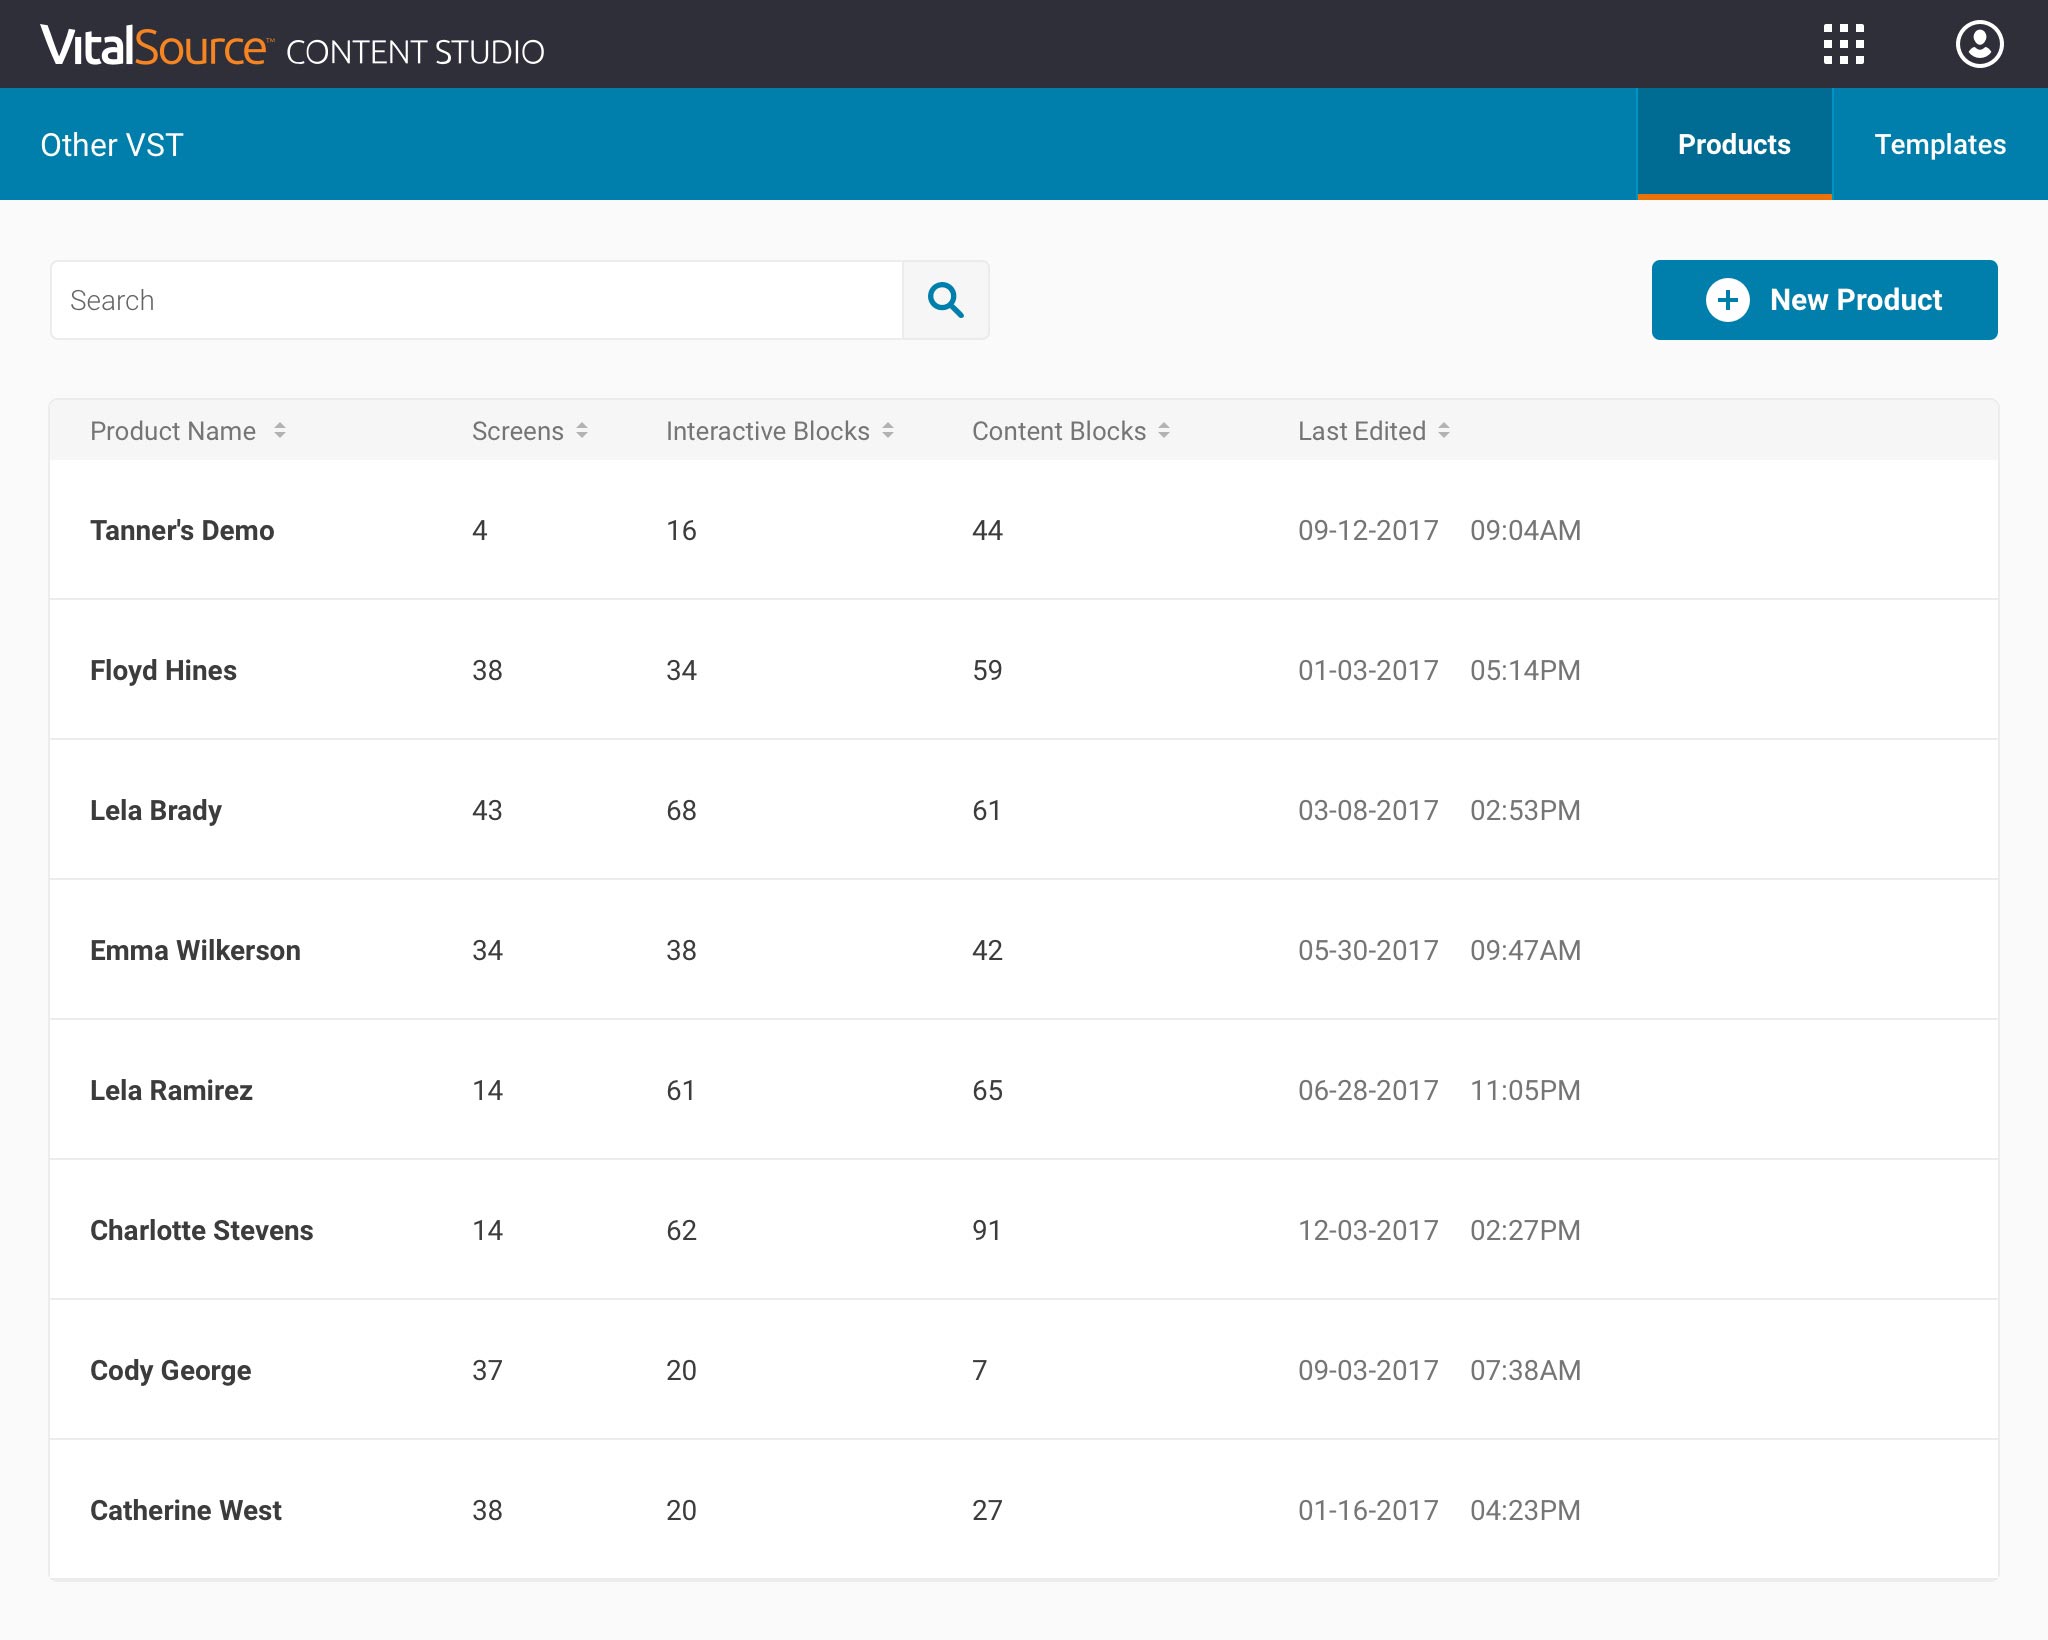Screen dimensions: 2048x1640
Task: Sort by Screens column arrows
Action: tap(582, 431)
